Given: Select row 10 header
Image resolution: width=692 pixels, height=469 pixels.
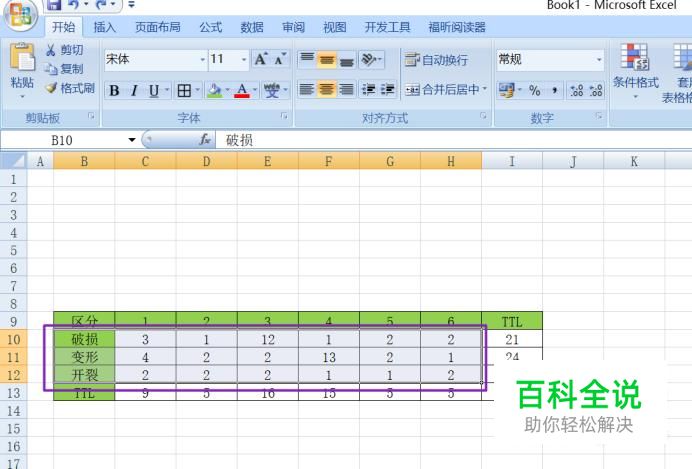Looking at the screenshot, I should 13,339.
